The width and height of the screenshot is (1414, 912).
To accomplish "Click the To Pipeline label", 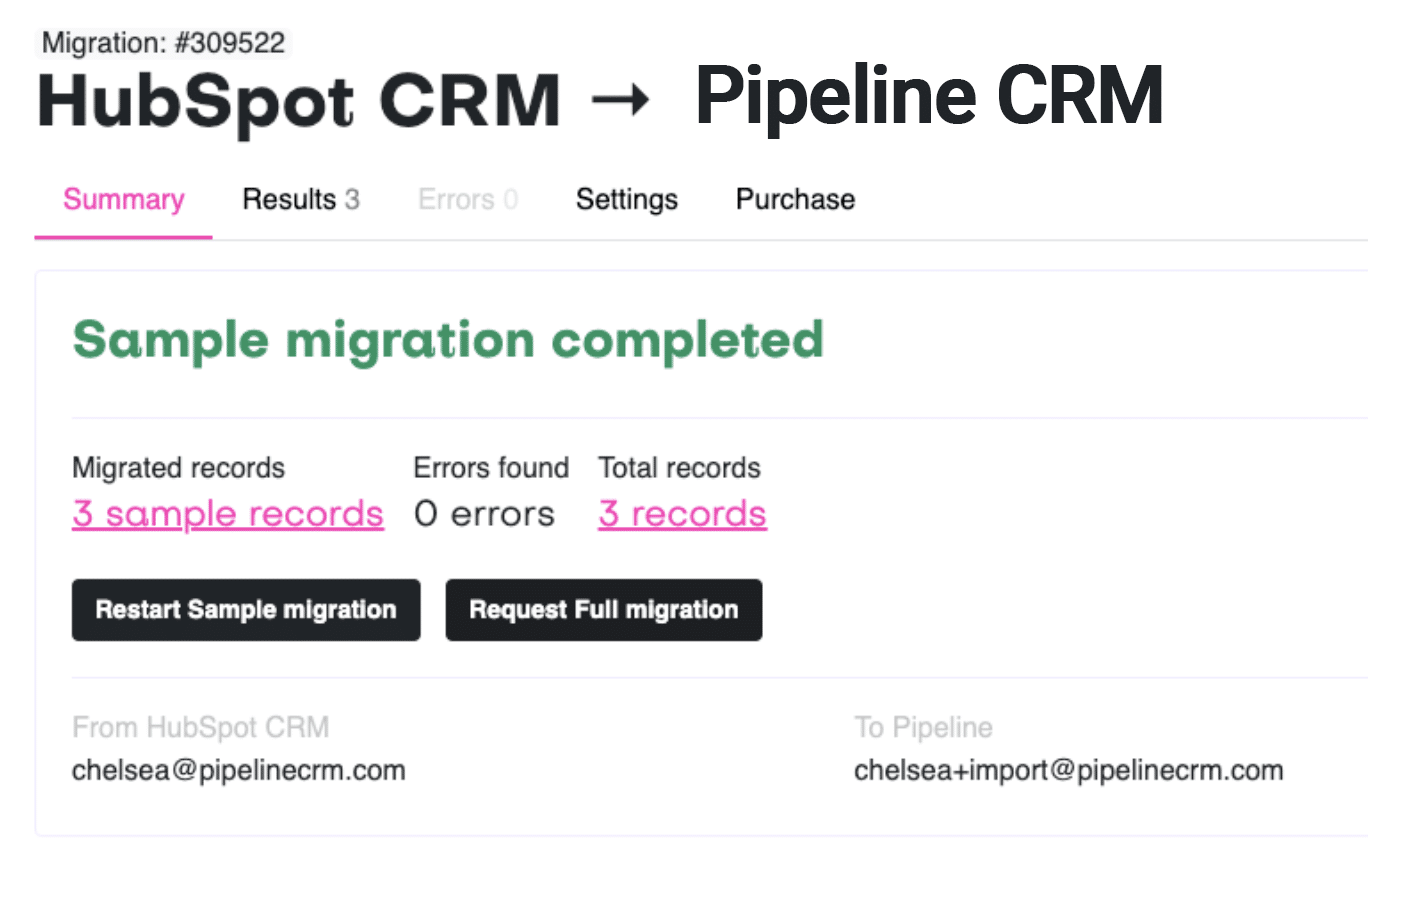I will coord(922,727).
